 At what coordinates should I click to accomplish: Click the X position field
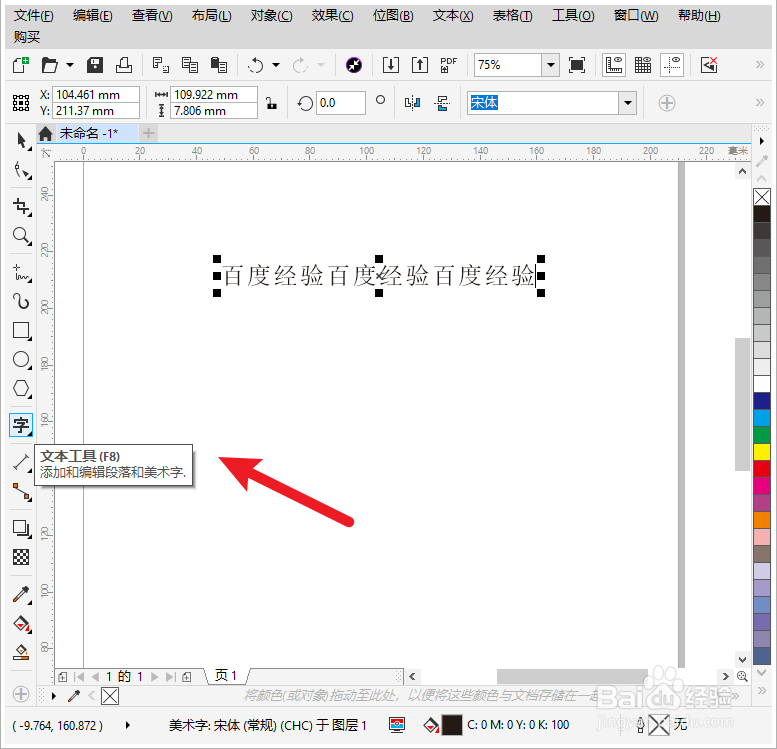click(x=96, y=94)
